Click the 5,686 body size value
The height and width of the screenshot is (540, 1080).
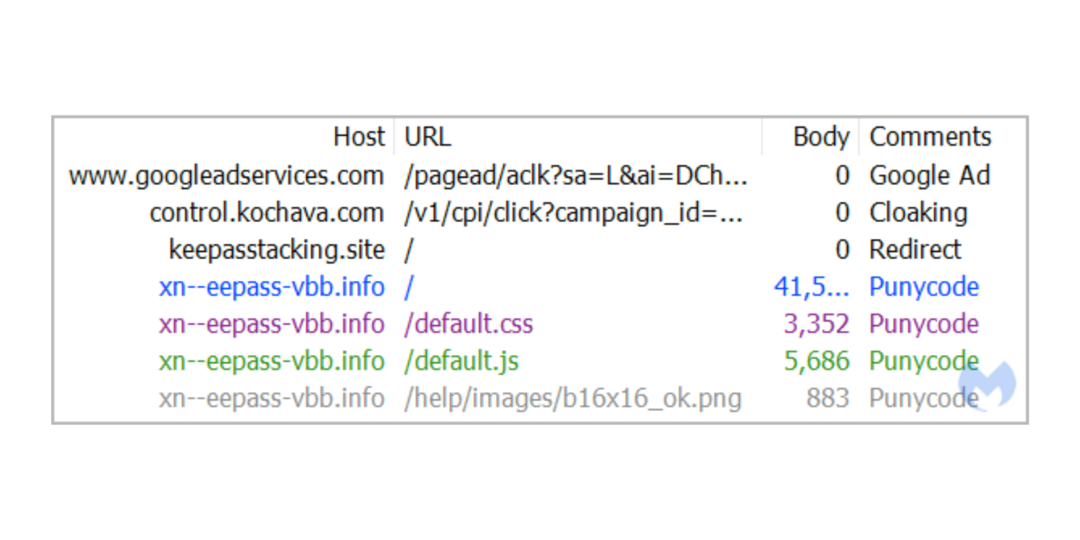[x=816, y=361]
